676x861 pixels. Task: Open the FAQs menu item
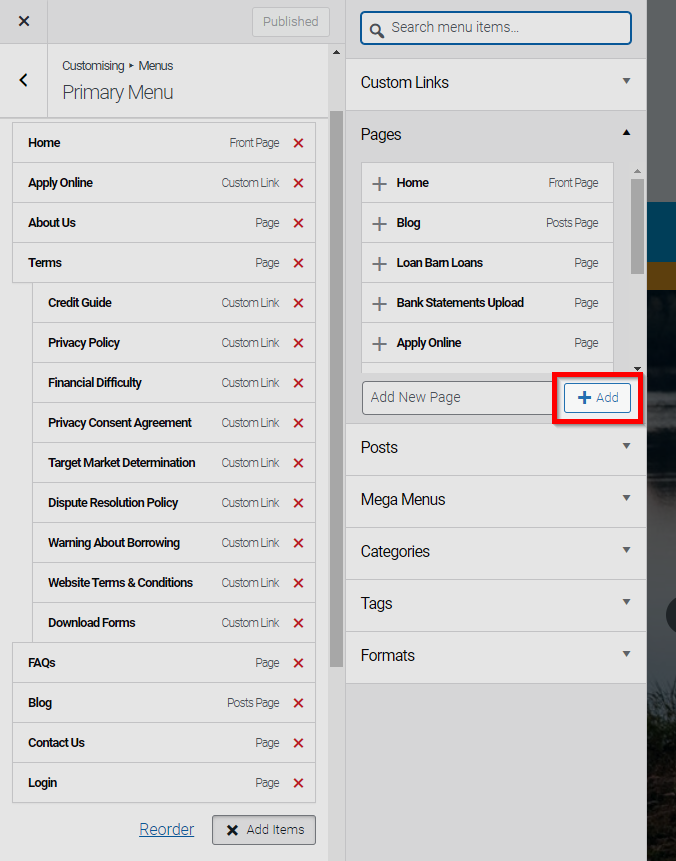[x=164, y=663]
